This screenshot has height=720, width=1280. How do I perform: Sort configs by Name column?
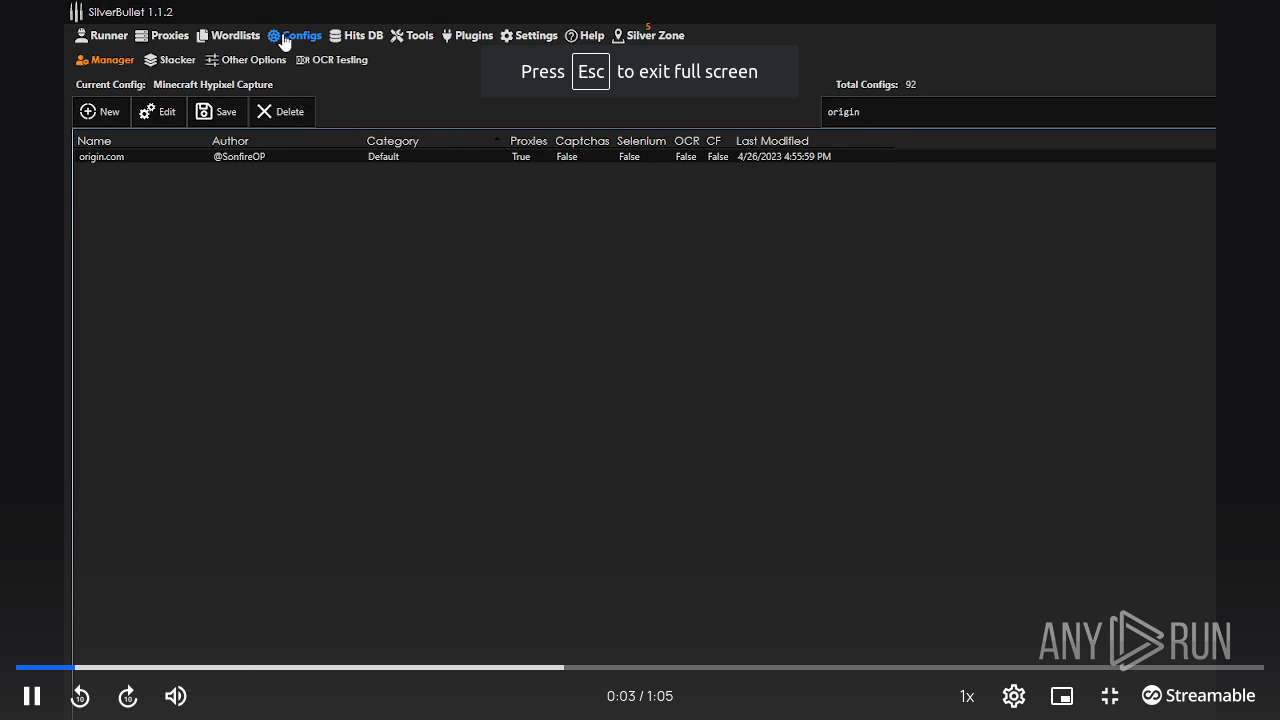[94, 141]
